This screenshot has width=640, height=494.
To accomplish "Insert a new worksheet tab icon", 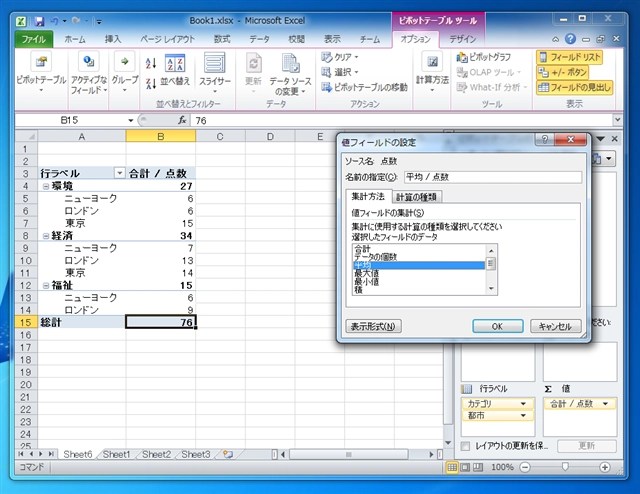I will (x=228, y=454).
